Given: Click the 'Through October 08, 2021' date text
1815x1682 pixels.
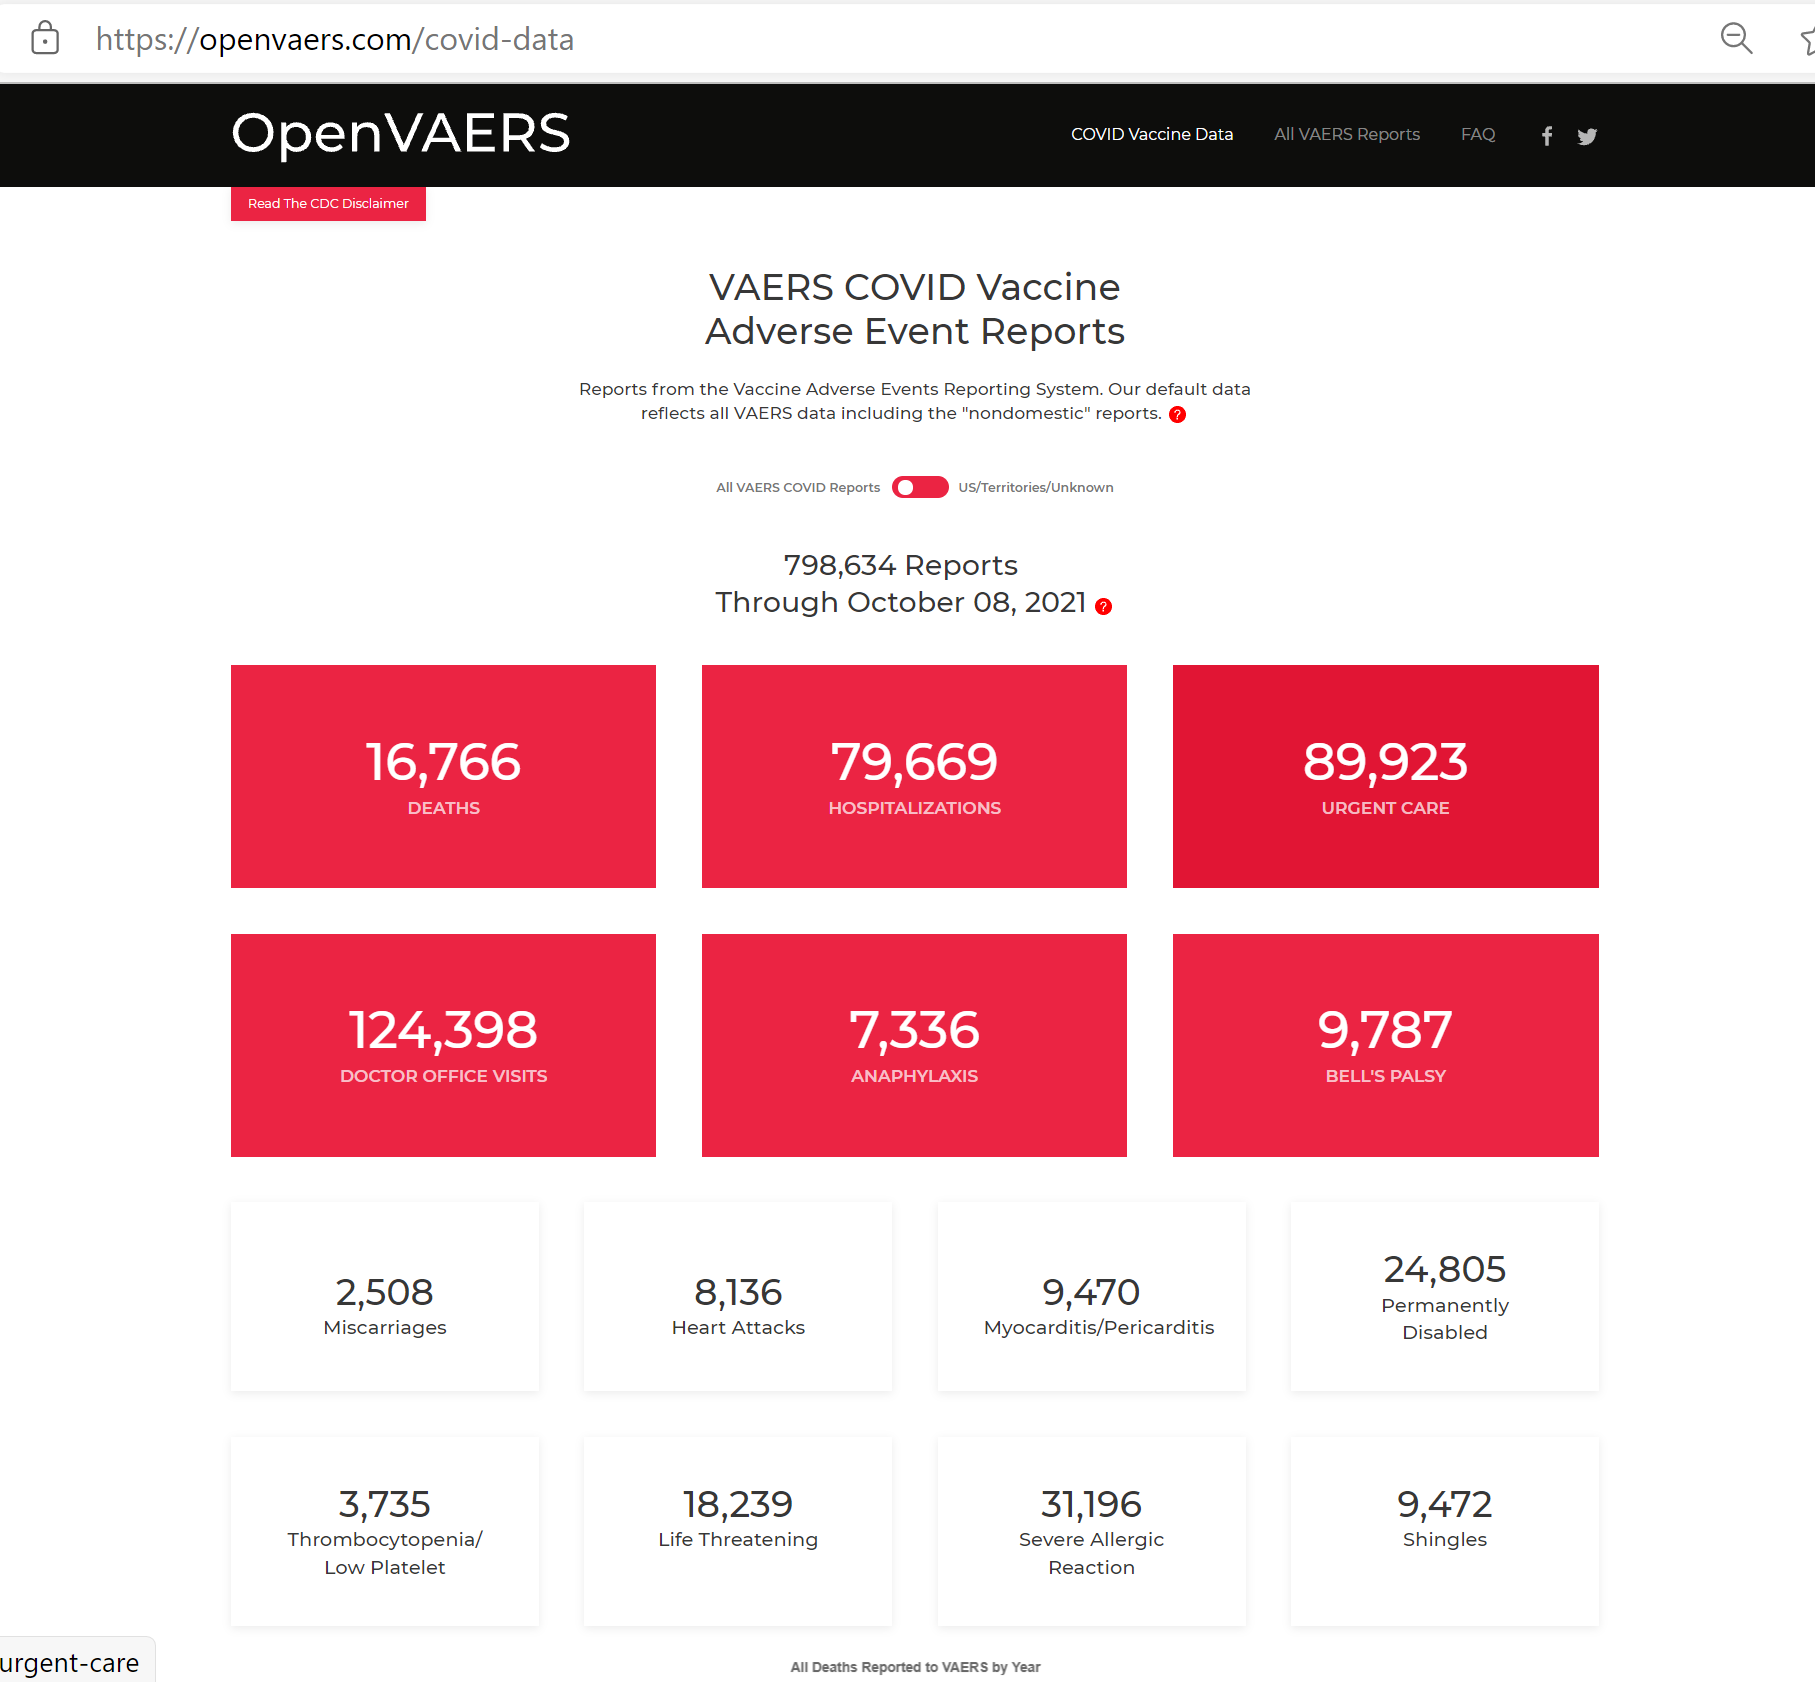Looking at the screenshot, I should [900, 602].
